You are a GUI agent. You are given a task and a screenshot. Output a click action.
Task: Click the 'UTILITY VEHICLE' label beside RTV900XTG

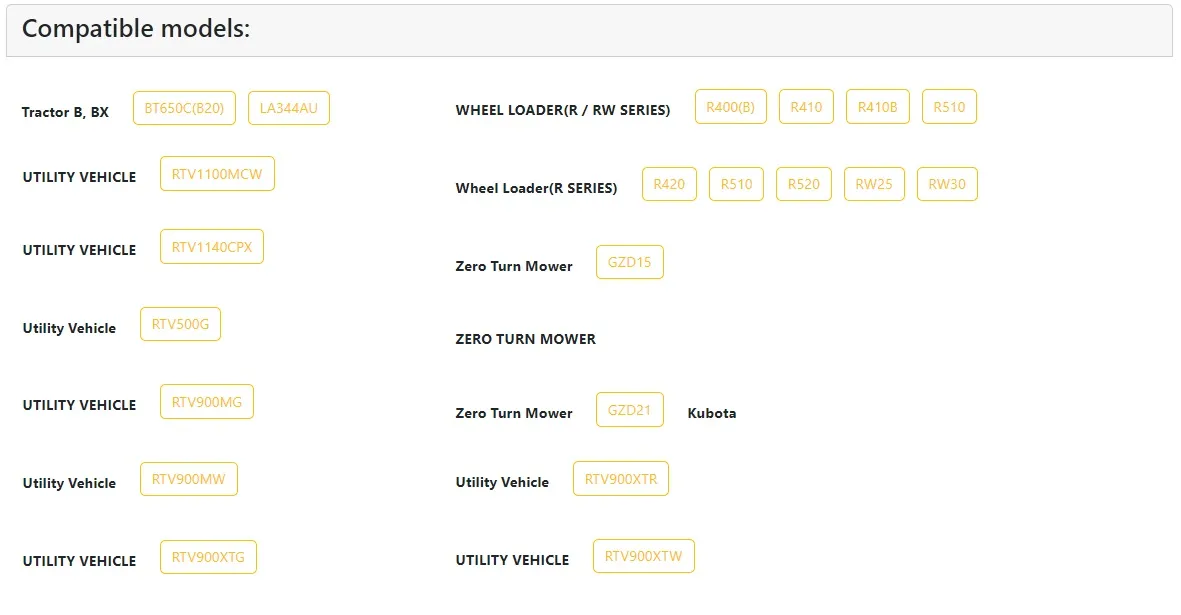79,562
